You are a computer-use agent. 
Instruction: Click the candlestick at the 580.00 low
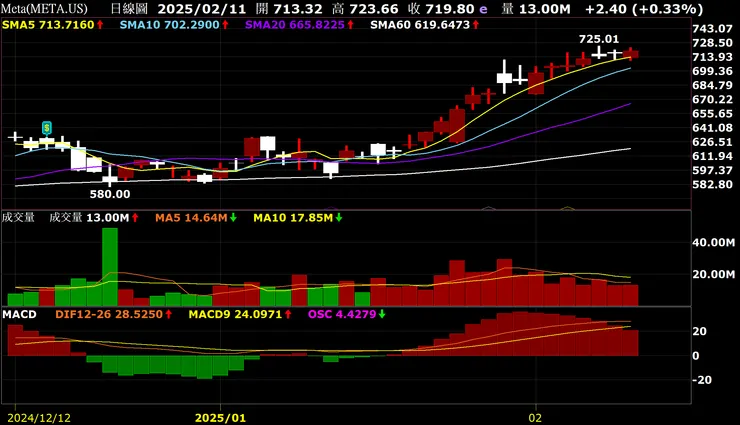click(110, 176)
